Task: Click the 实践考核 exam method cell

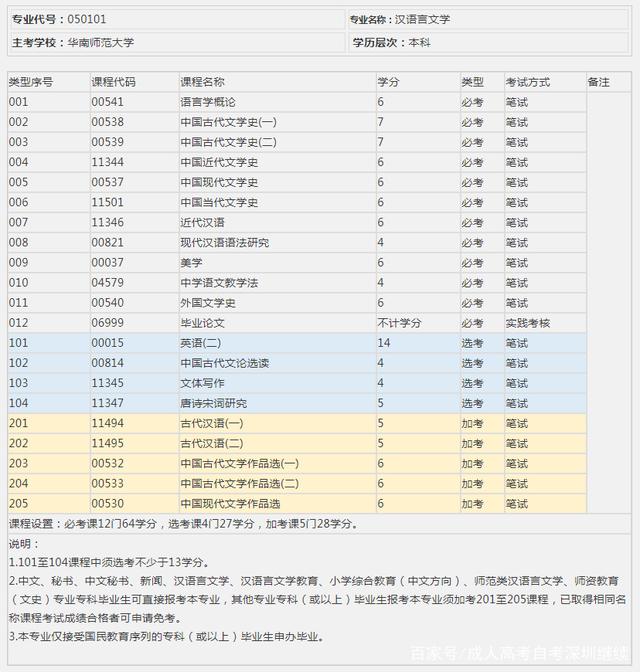Action: click(x=527, y=323)
